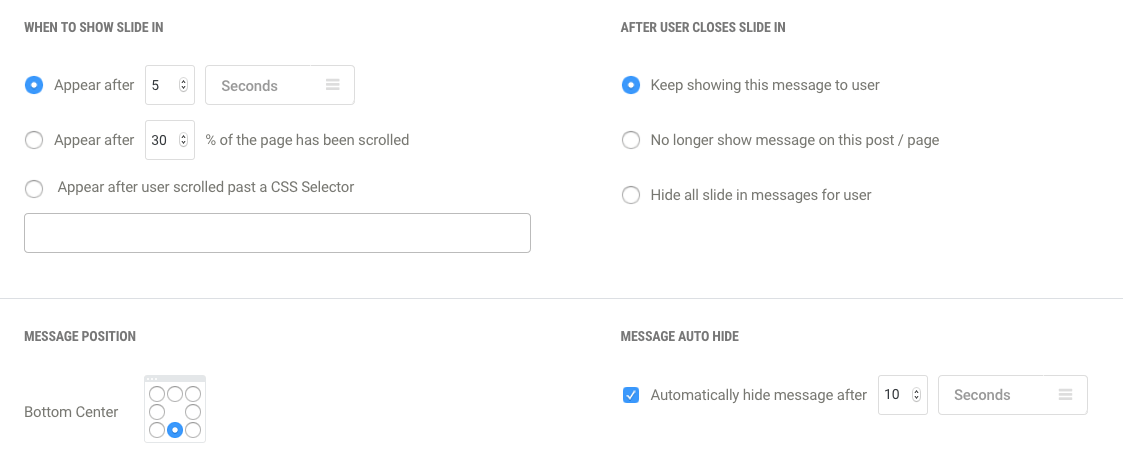
Task: Uncheck Automatically hide message after
Action: pos(631,395)
